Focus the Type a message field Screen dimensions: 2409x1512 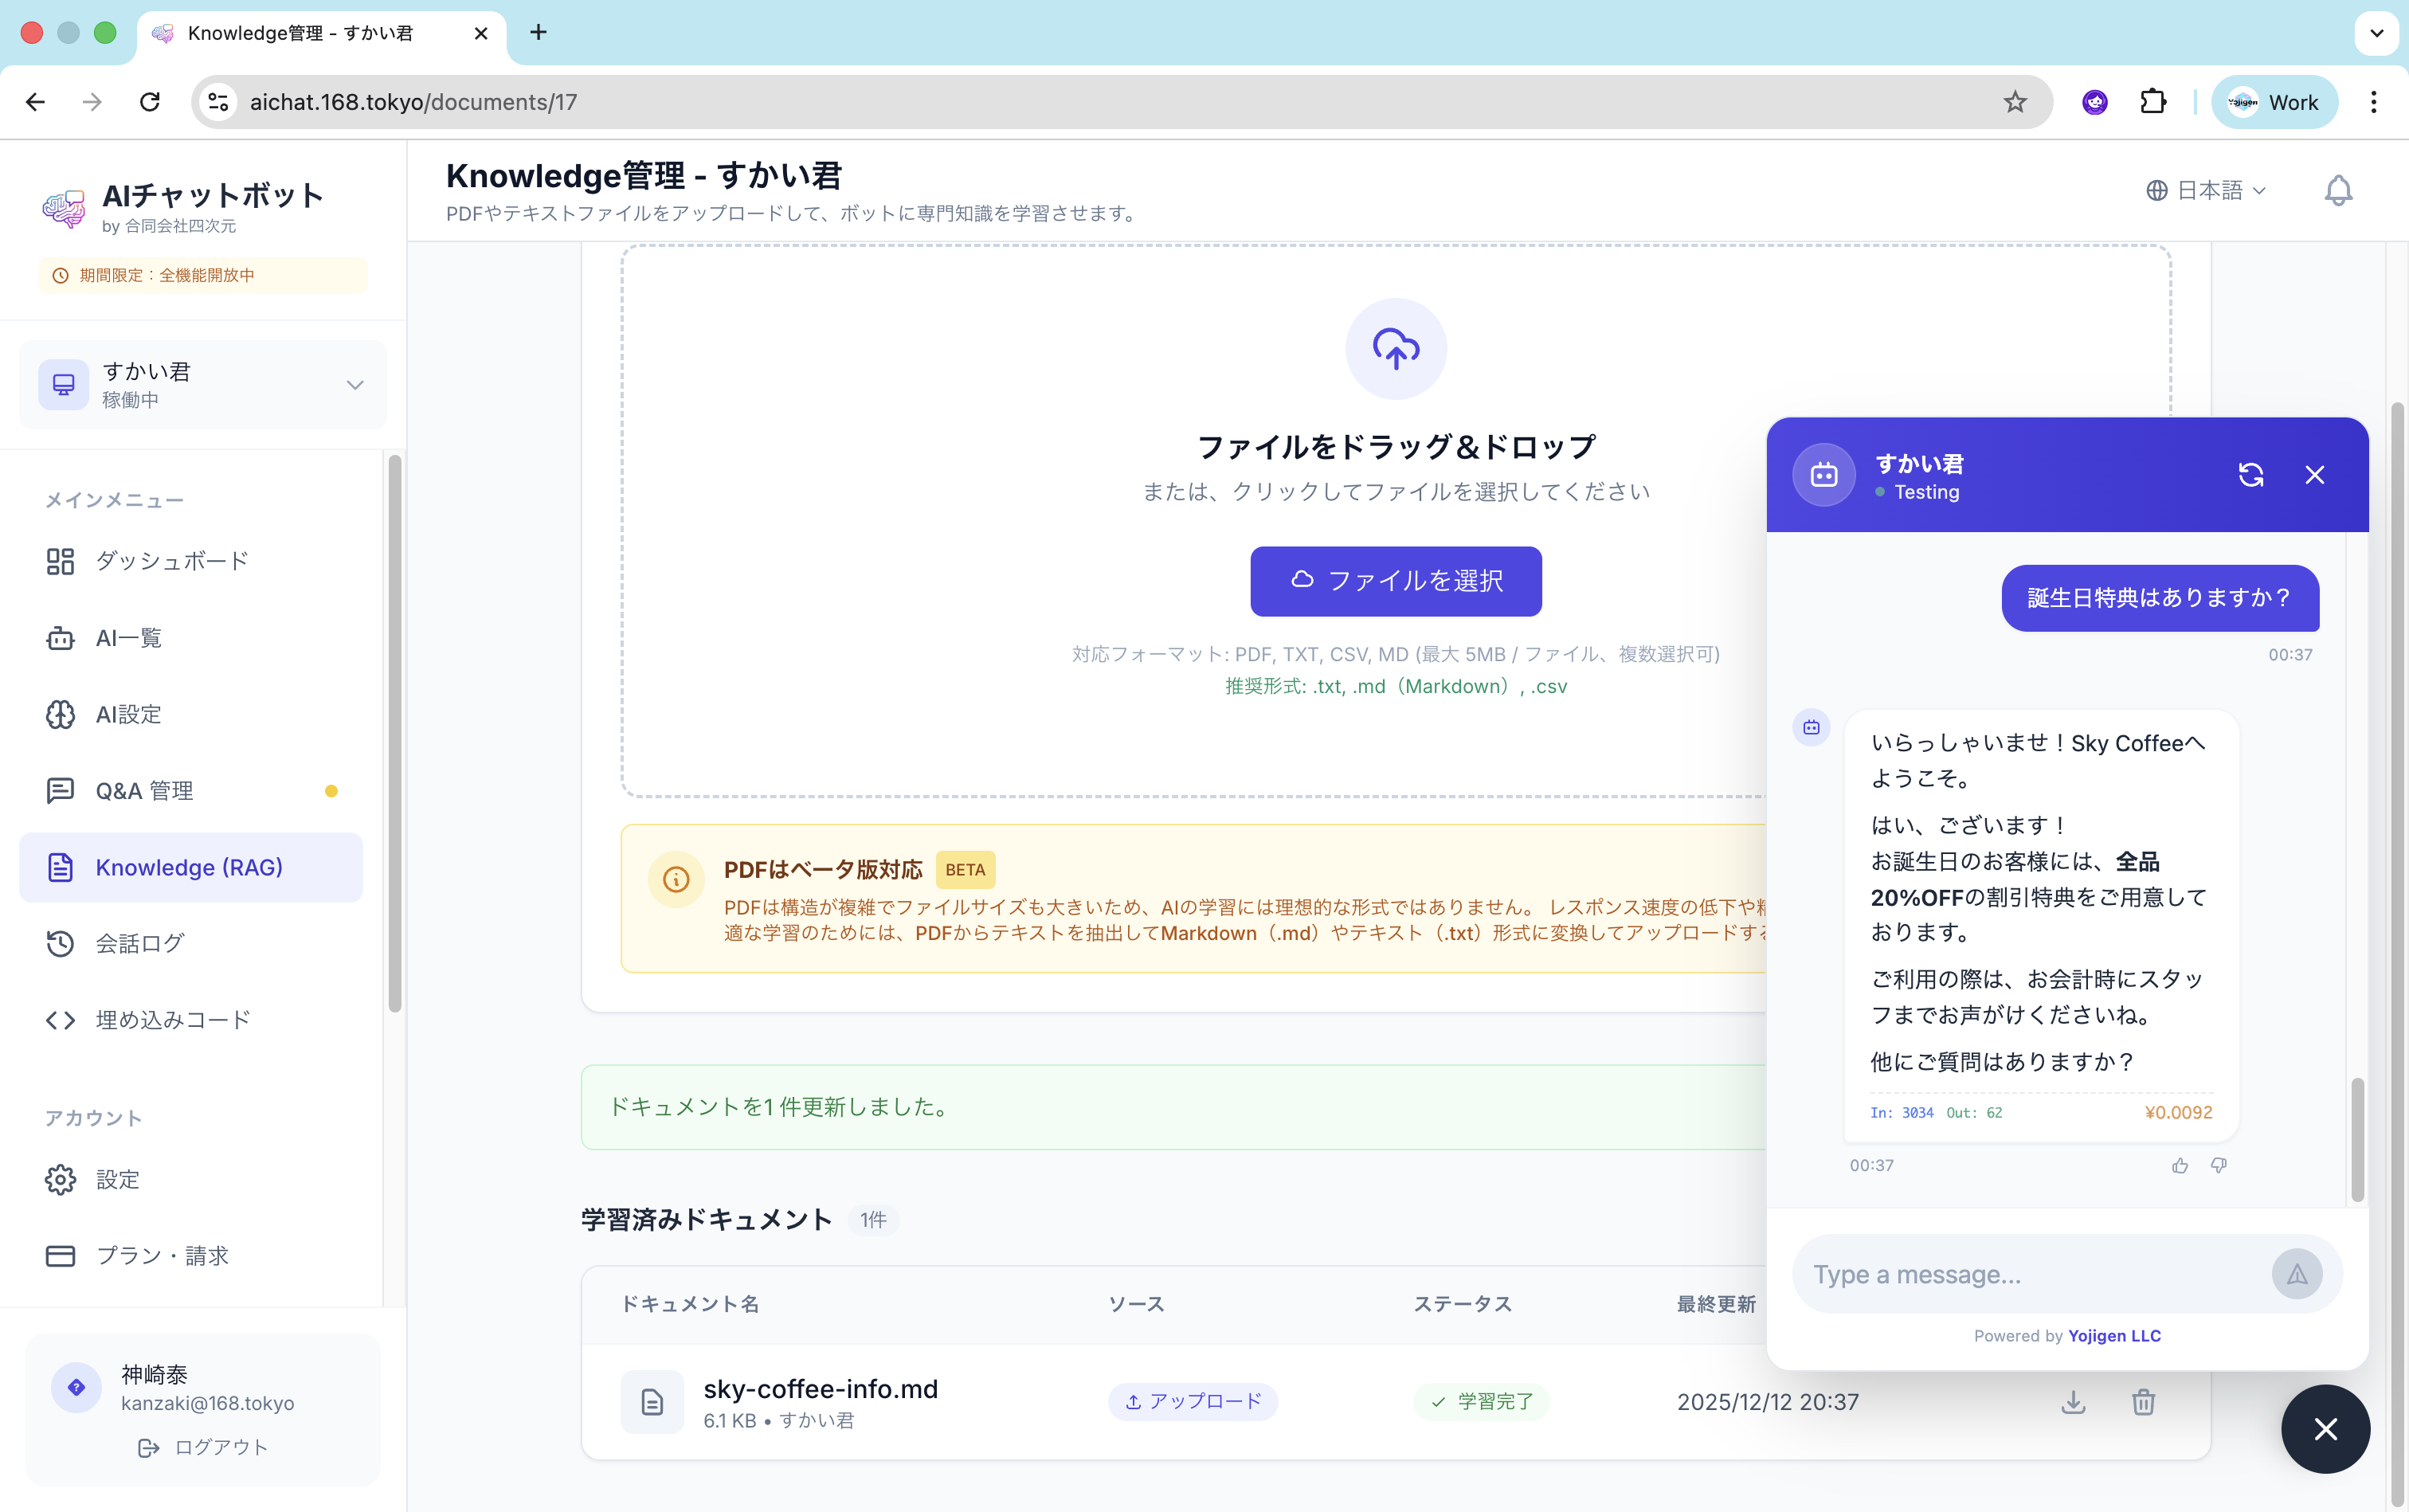pos(2030,1274)
